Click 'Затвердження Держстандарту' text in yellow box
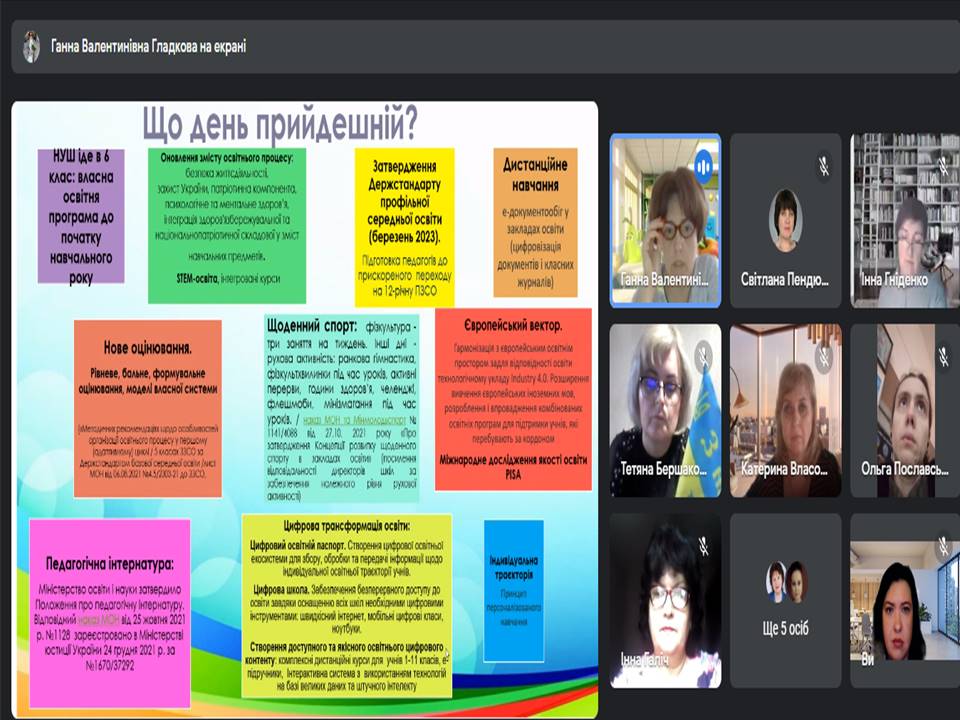The image size is (960, 720). [405, 174]
